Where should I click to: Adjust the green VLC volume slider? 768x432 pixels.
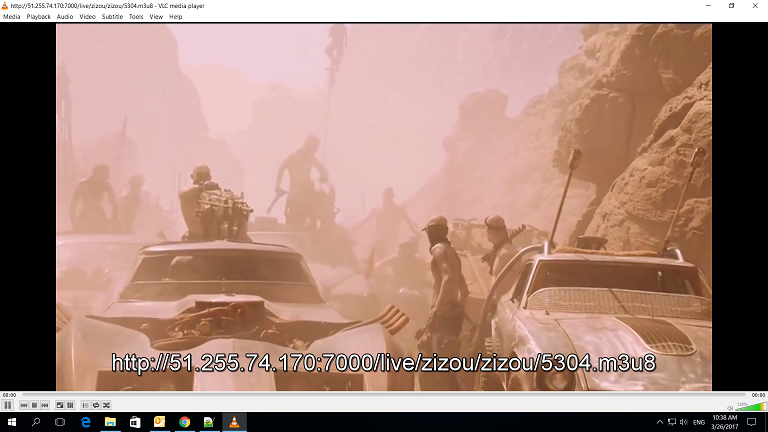pyautogui.click(x=750, y=406)
